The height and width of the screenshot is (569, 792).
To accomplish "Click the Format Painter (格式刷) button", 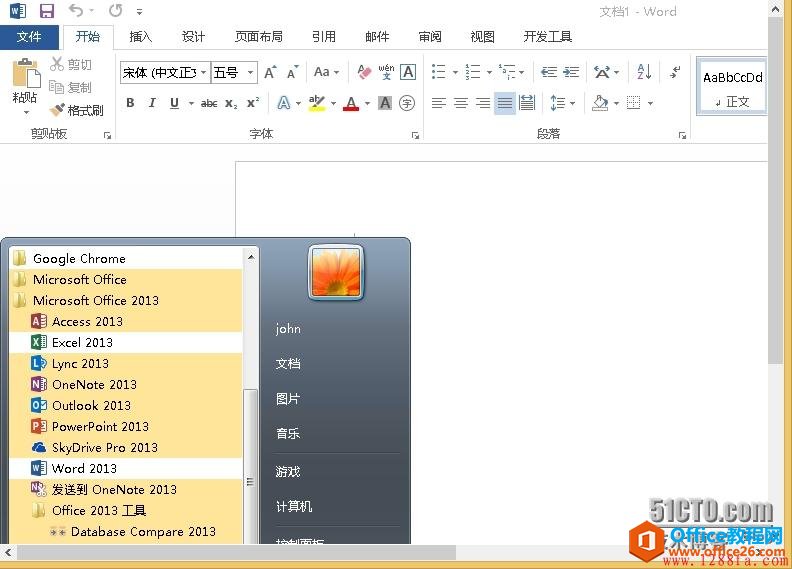I will [77, 110].
